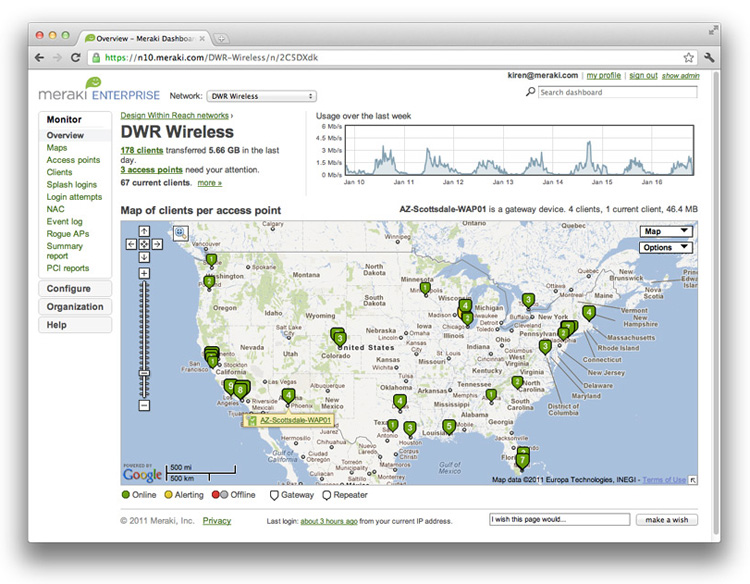This screenshot has height=584, width=750.
Task: Open Clients in the sidebar
Action: pos(59,172)
